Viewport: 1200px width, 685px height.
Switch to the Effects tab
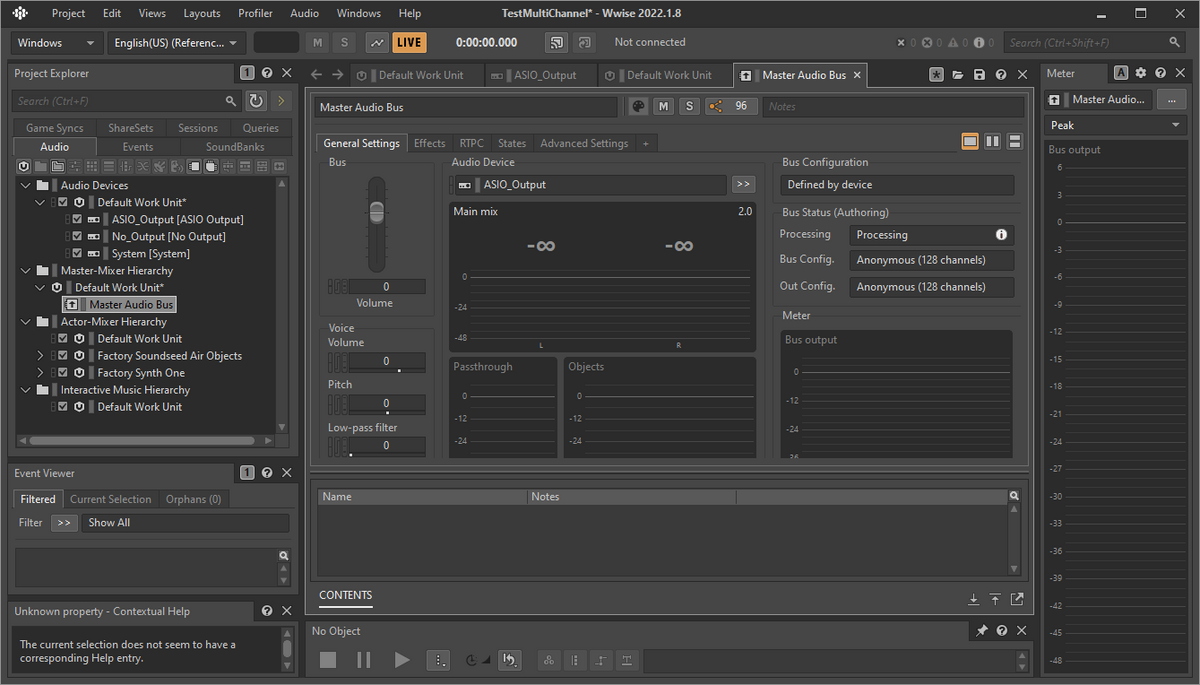[430, 143]
